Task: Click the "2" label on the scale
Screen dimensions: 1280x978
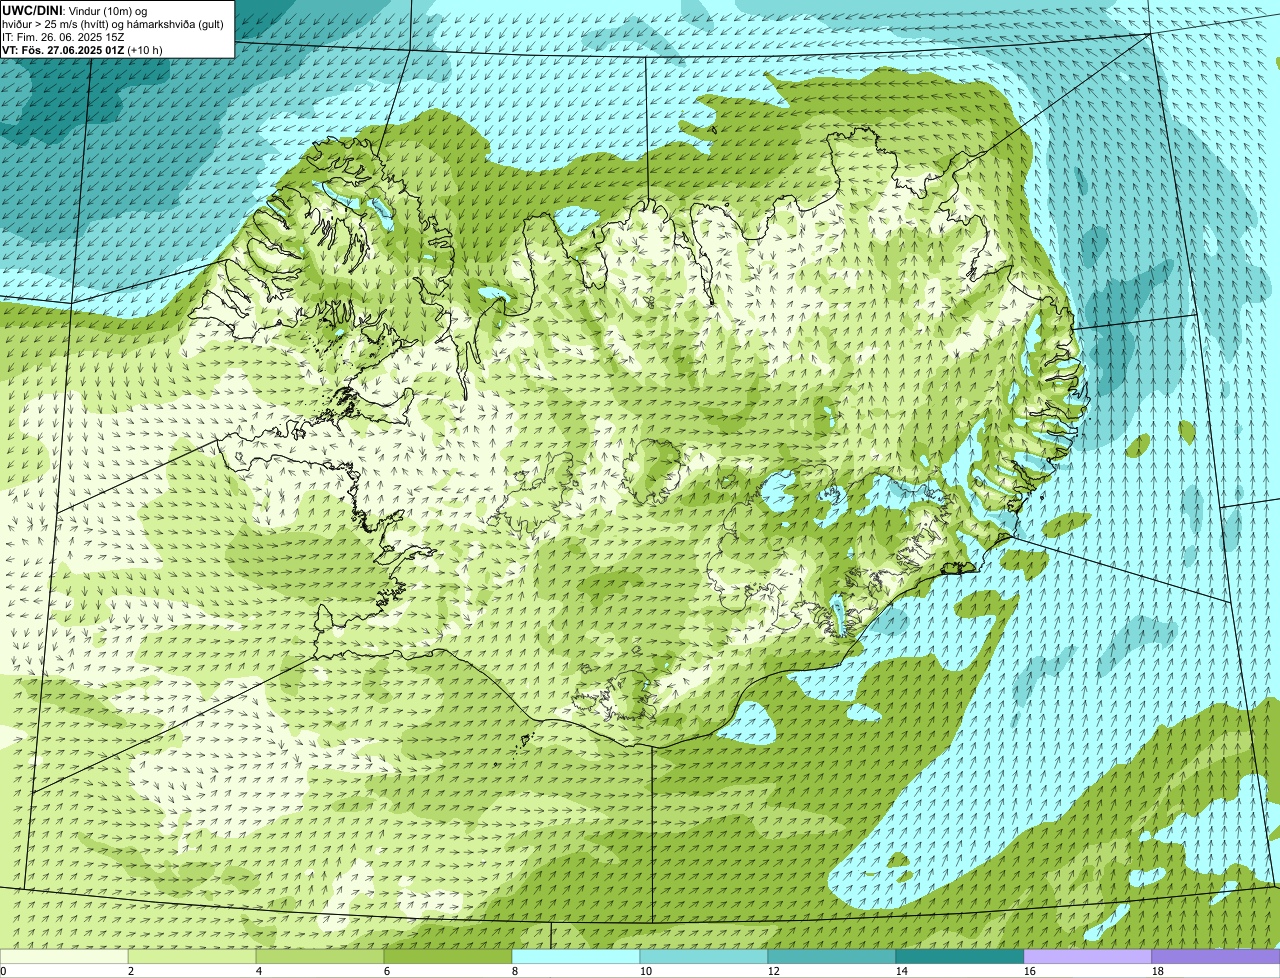Action: tap(131, 971)
